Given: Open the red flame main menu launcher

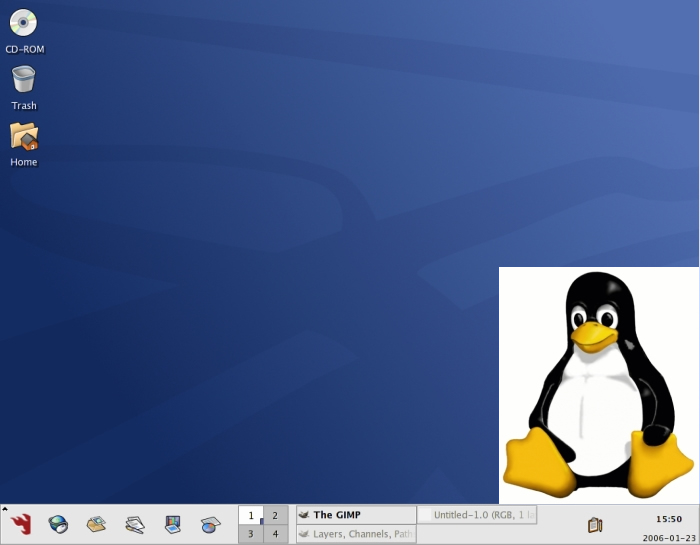Looking at the screenshot, I should tap(21, 524).
